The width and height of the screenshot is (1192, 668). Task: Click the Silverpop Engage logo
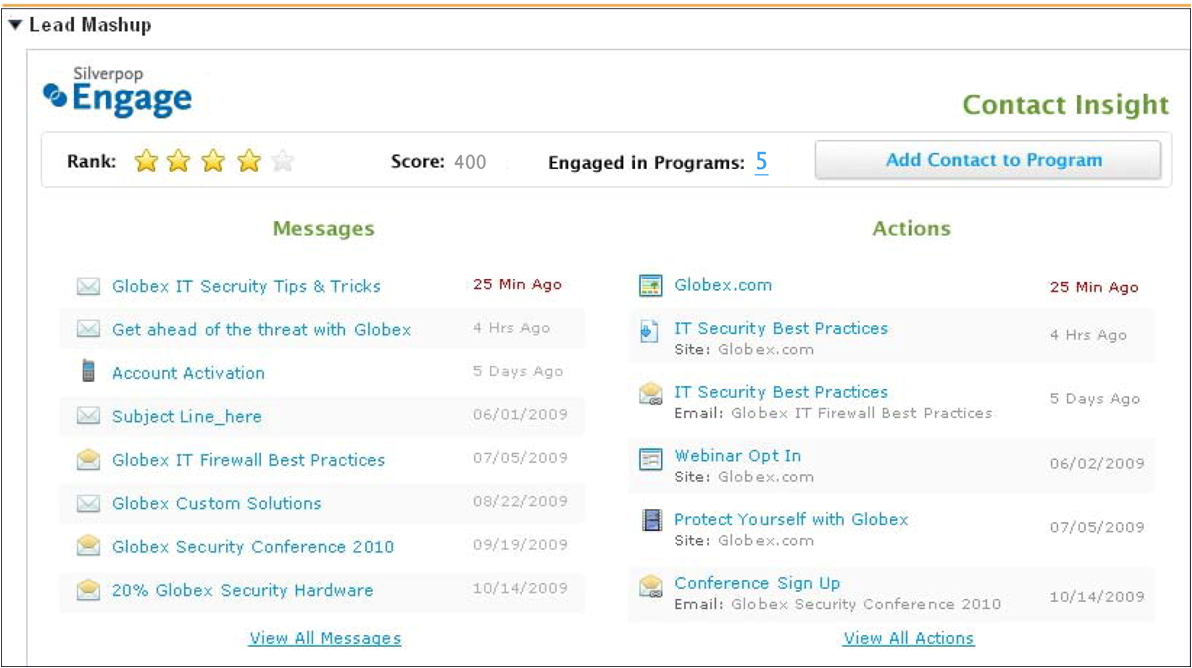117,92
